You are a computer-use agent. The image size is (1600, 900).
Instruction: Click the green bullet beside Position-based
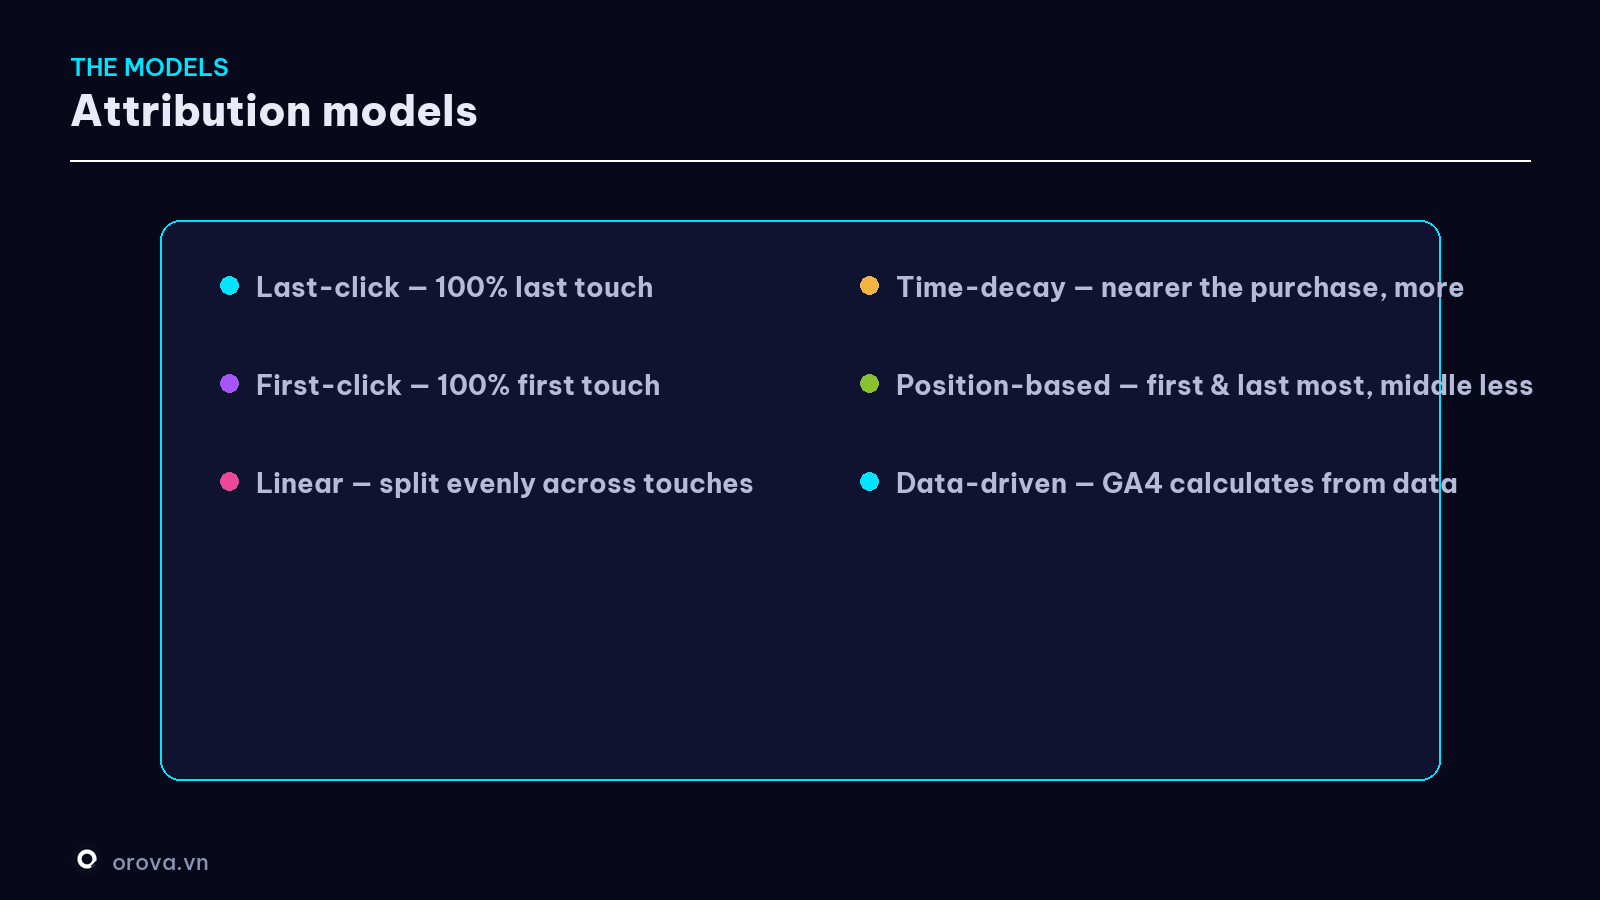[870, 384]
